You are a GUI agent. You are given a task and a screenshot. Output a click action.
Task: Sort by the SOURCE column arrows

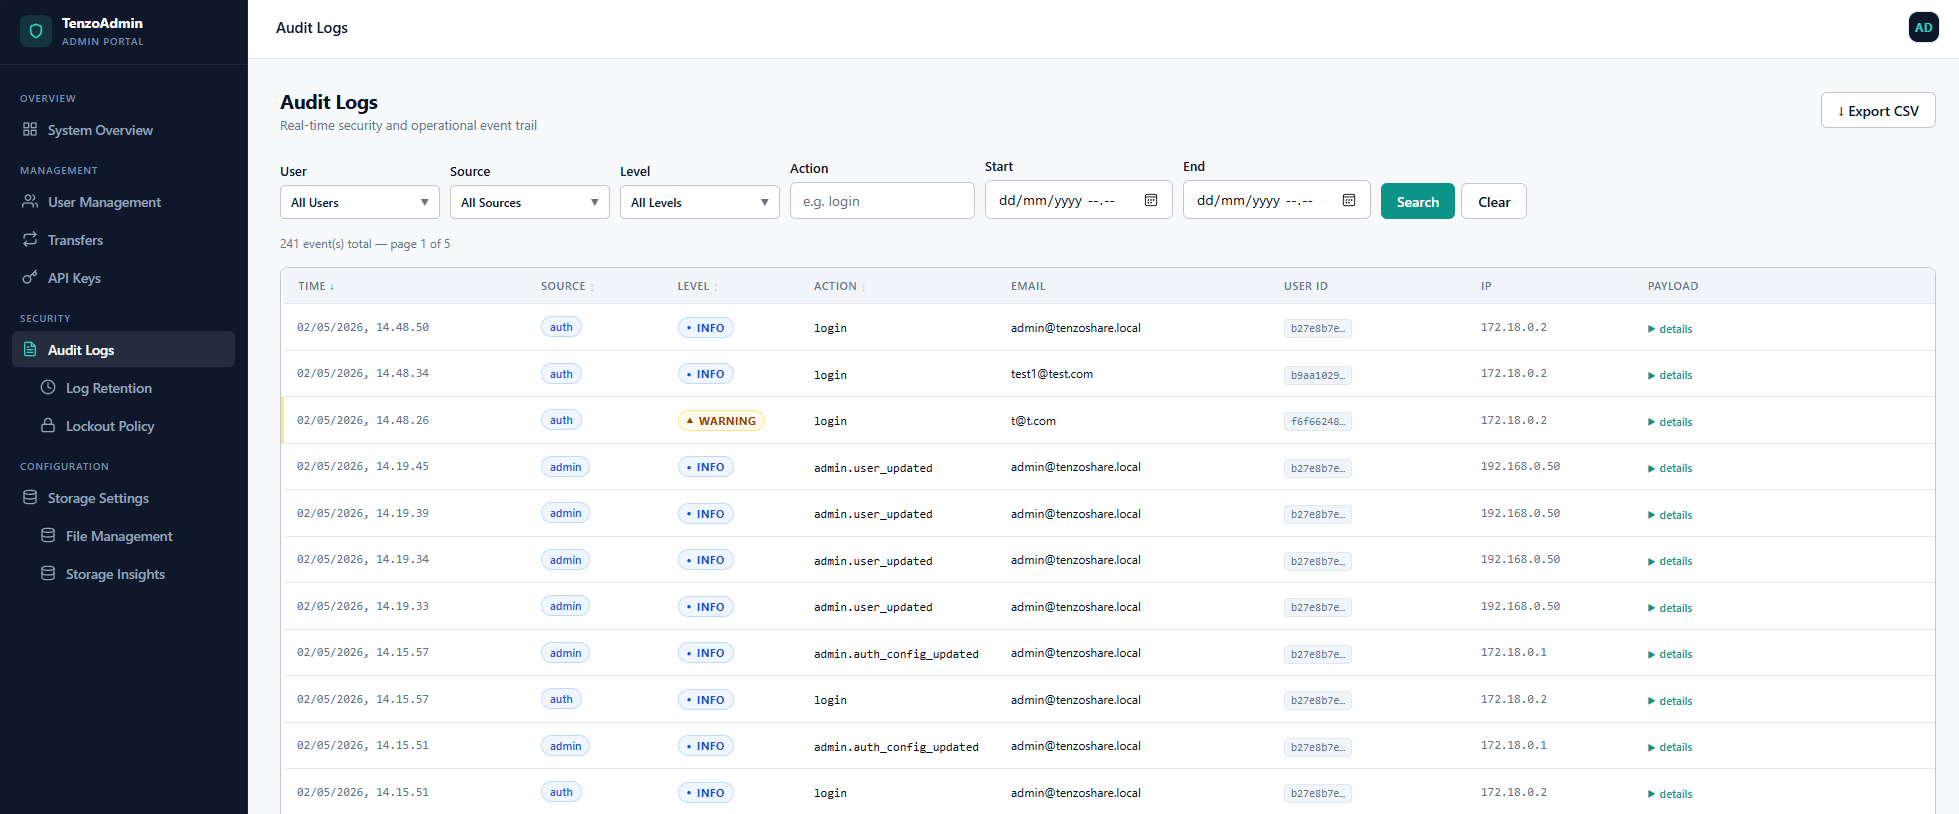click(592, 287)
